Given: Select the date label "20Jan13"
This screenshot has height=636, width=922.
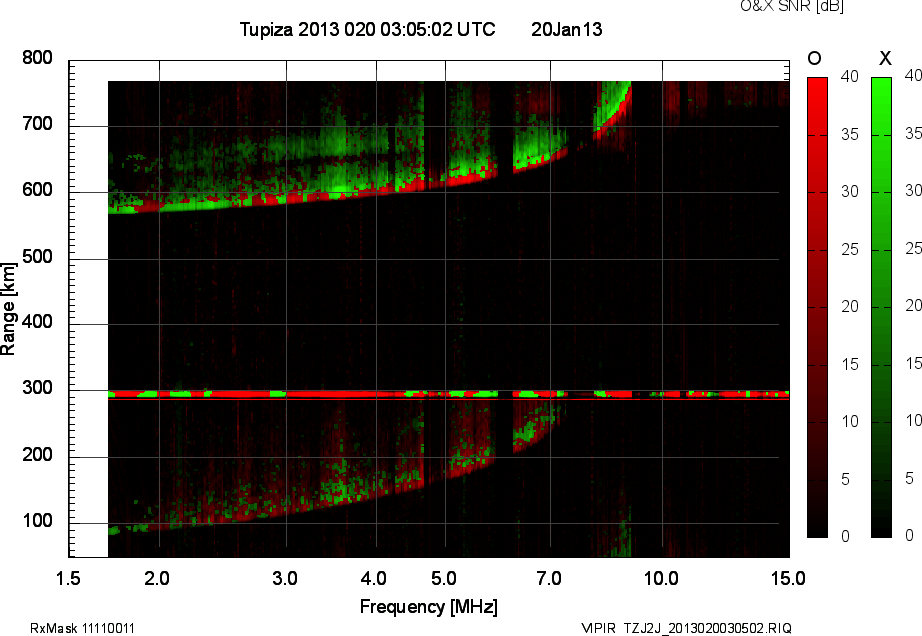Looking at the screenshot, I should pos(566,29).
